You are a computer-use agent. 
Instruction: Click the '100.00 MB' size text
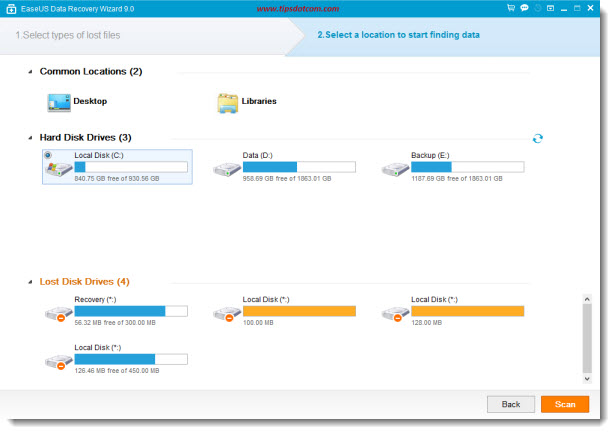point(258,323)
